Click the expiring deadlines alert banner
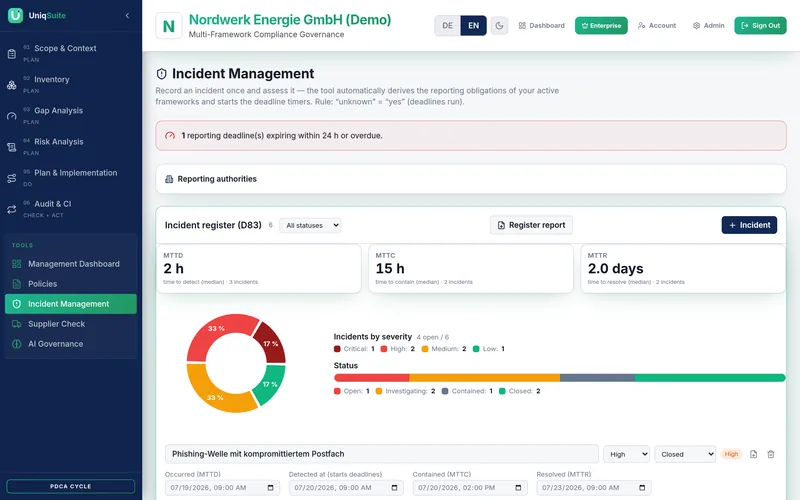 (470, 136)
